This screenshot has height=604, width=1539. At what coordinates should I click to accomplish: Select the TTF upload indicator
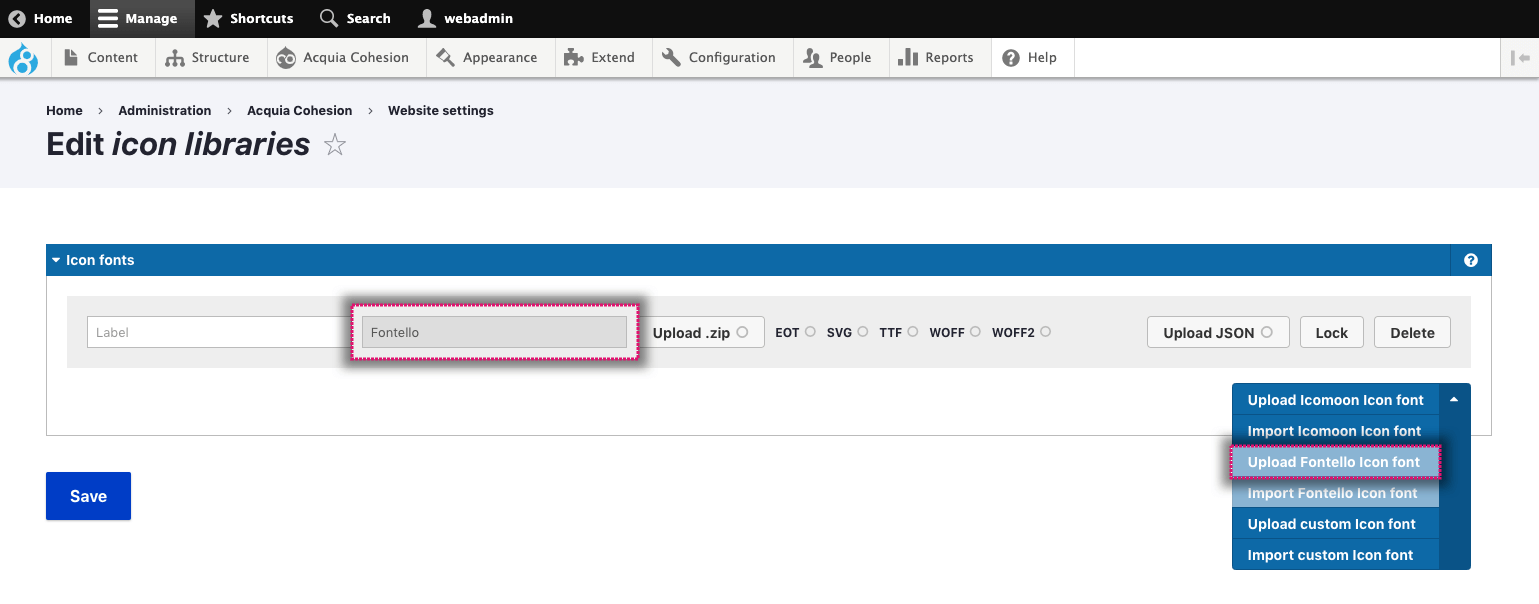click(913, 331)
